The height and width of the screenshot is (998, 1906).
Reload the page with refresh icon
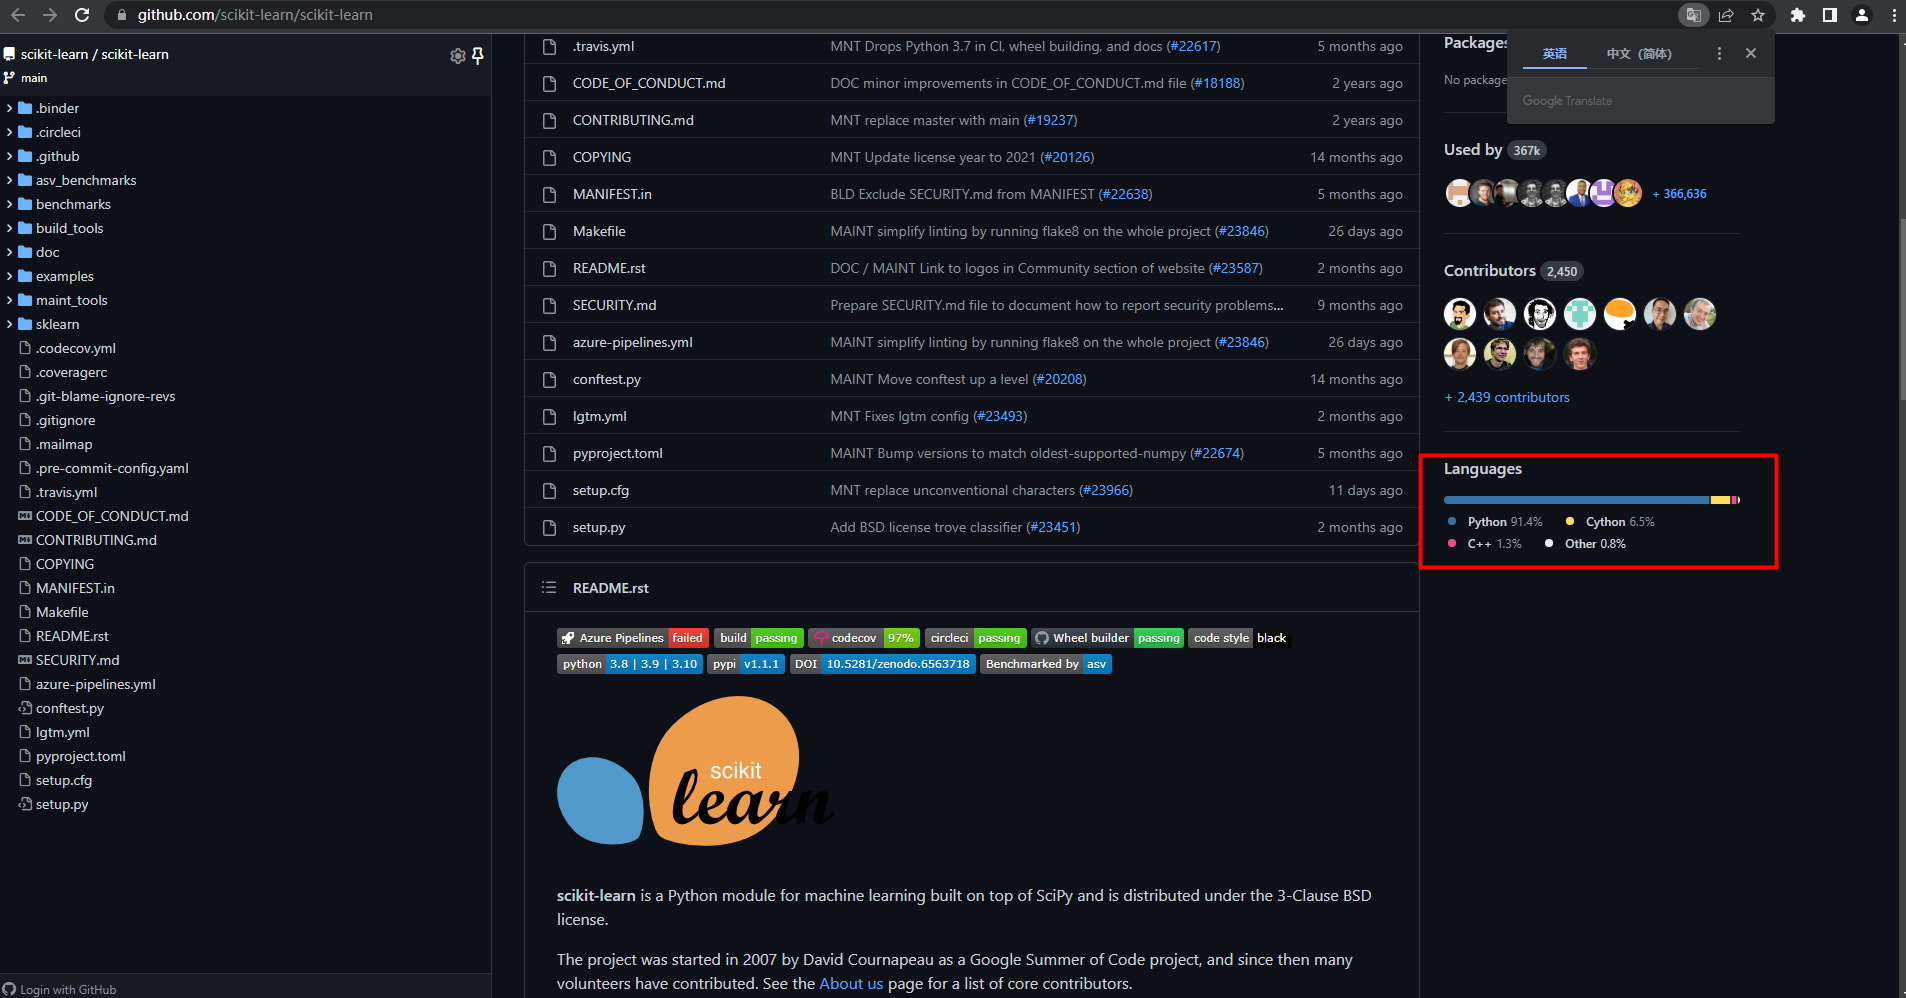[82, 15]
